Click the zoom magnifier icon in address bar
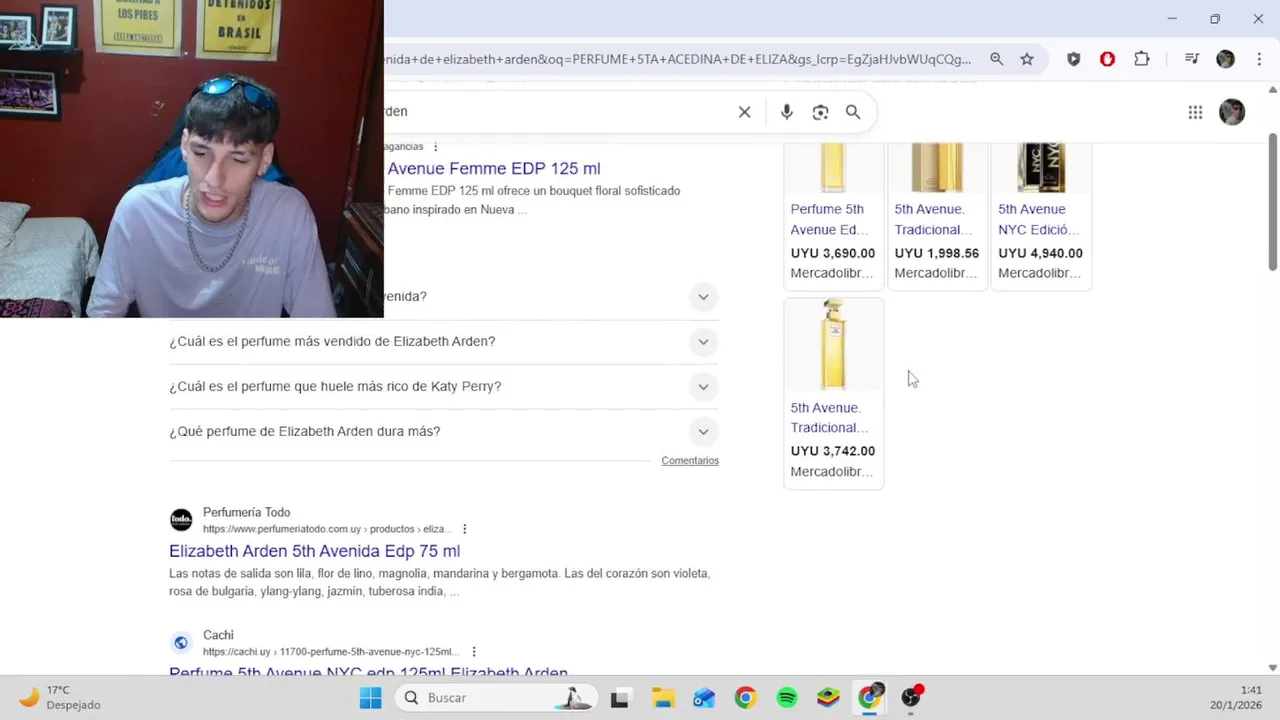The width and height of the screenshot is (1280, 720). 996,59
